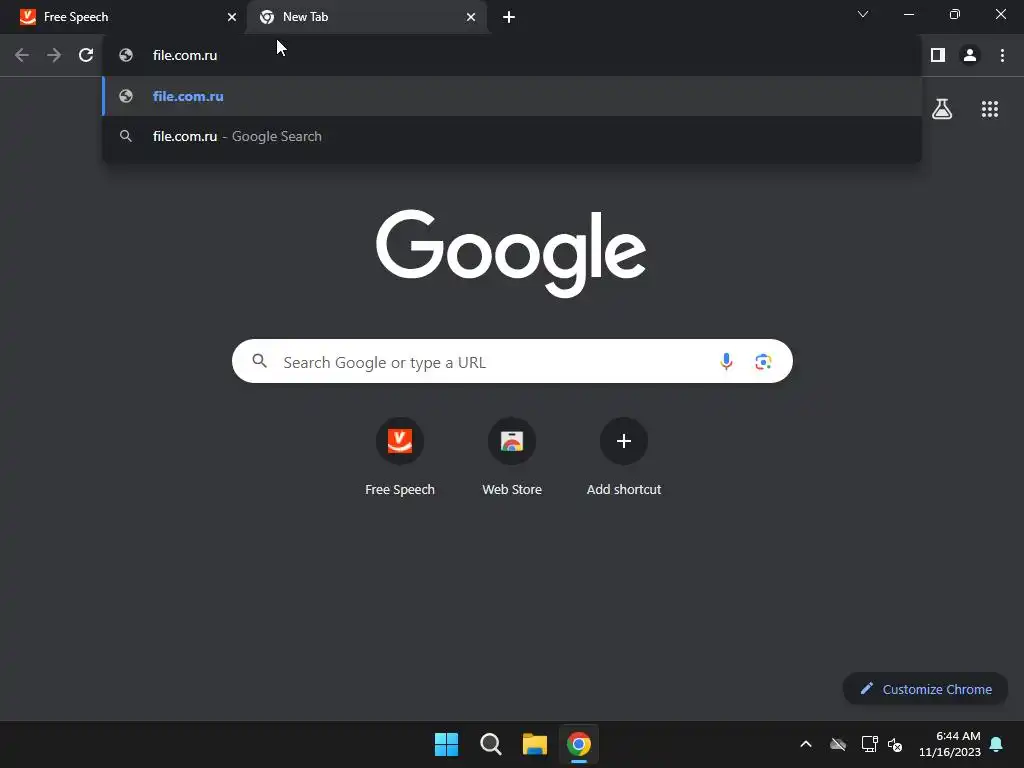
Task: Search by image with Google Lens
Action: coord(763,361)
